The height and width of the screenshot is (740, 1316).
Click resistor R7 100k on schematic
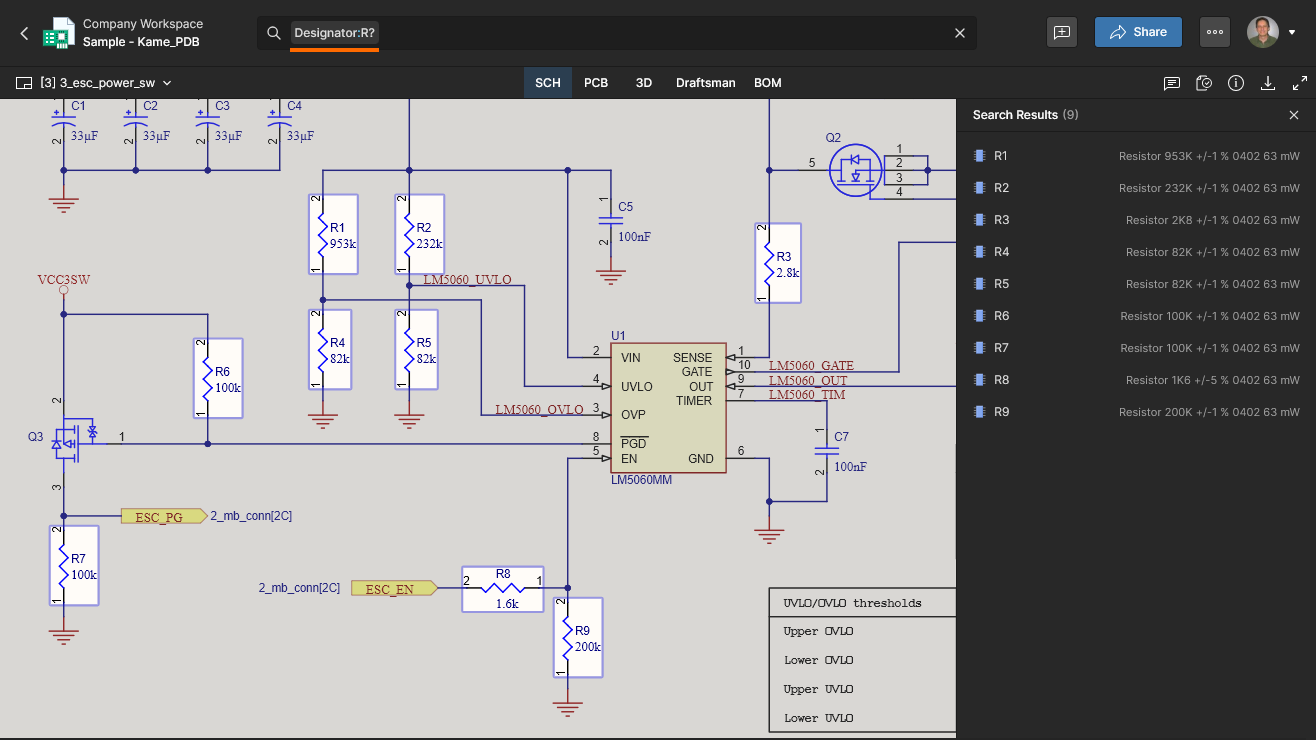click(x=75, y=565)
